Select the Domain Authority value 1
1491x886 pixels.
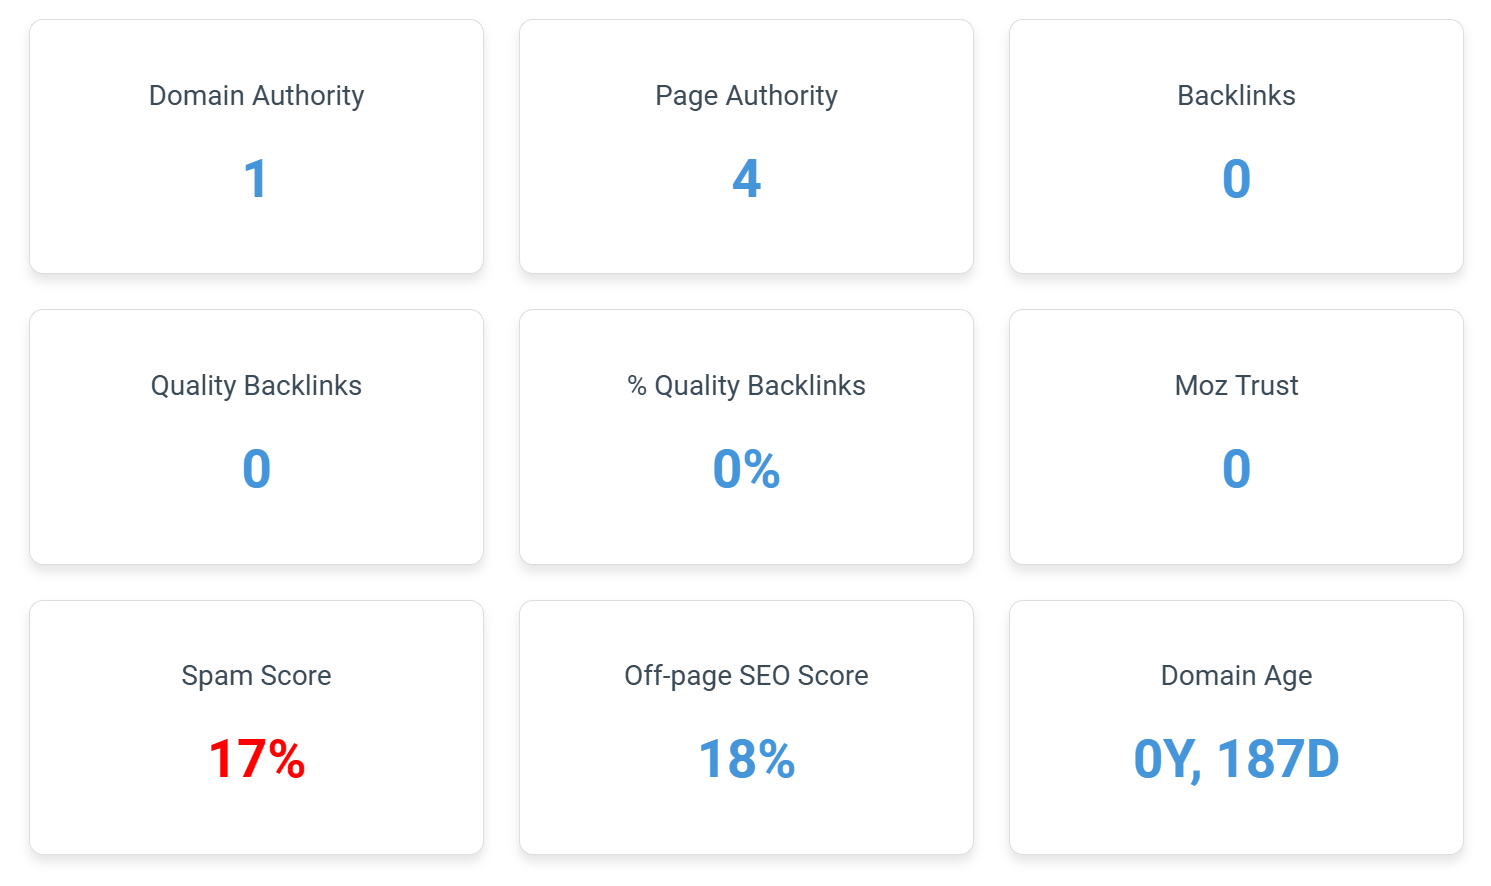pyautogui.click(x=256, y=179)
